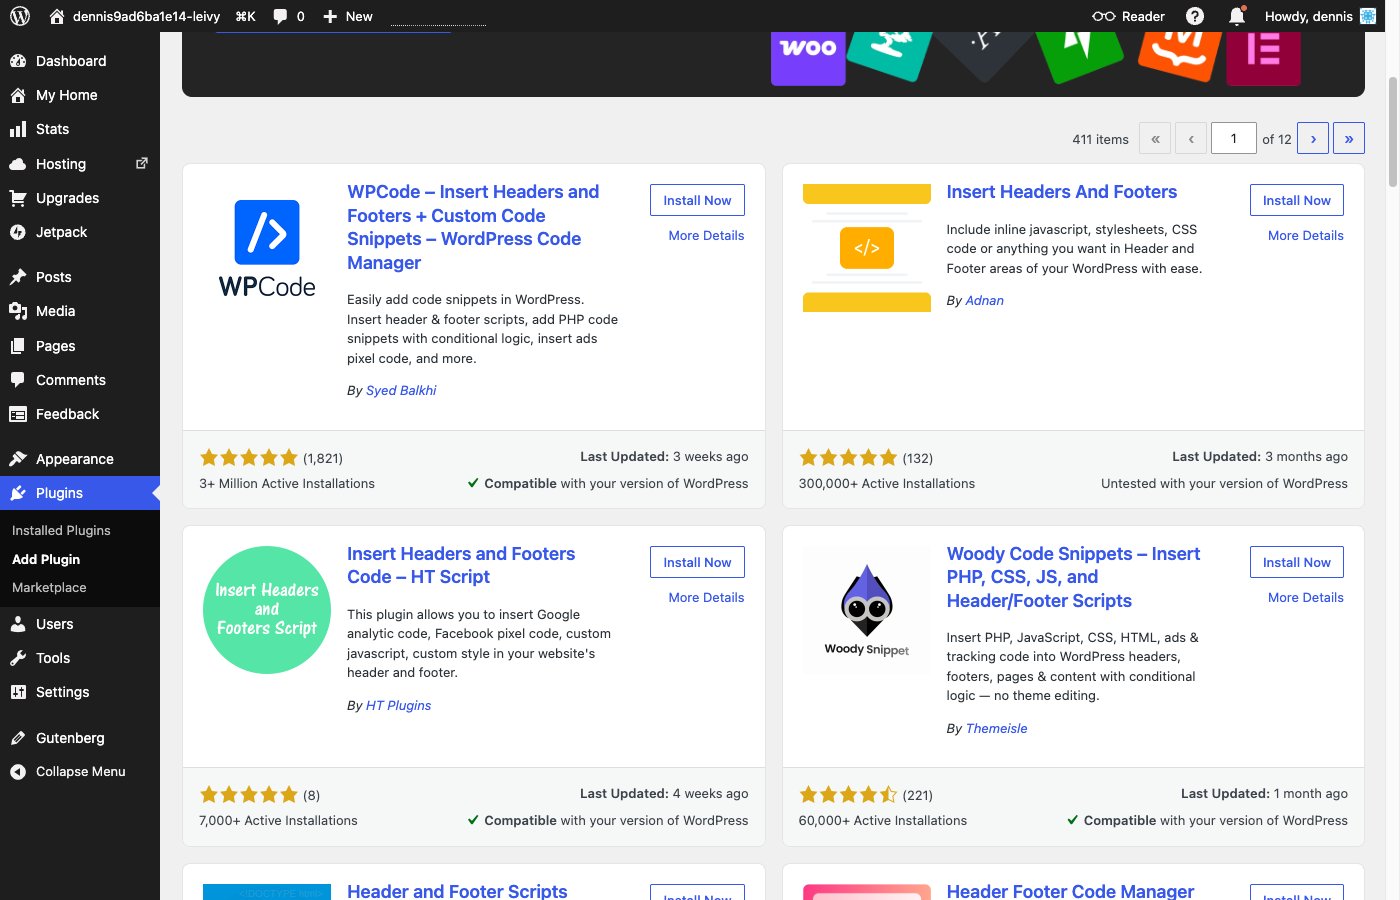Visit site dennis9ad6ba1e14-leivy home icon
Screen dimensions: 1400x900
click(x=56, y=16)
